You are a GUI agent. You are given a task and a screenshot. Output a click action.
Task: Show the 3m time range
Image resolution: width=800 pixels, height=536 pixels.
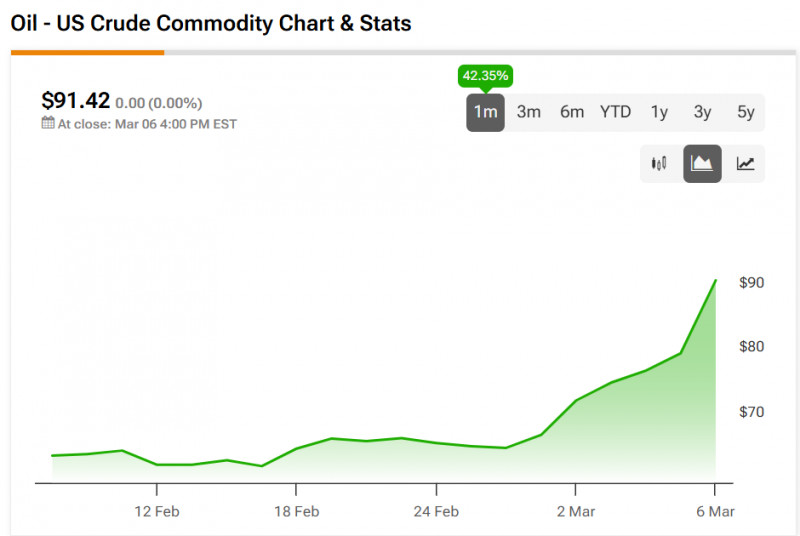tap(528, 112)
